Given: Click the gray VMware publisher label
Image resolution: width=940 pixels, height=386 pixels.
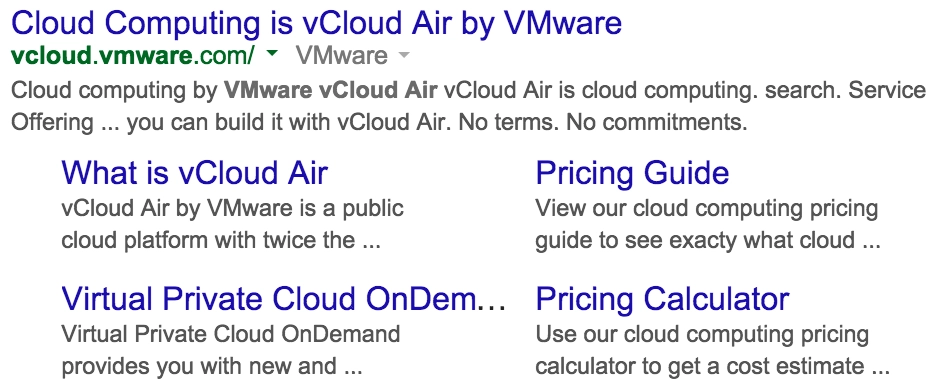Looking at the screenshot, I should click(x=342, y=56).
